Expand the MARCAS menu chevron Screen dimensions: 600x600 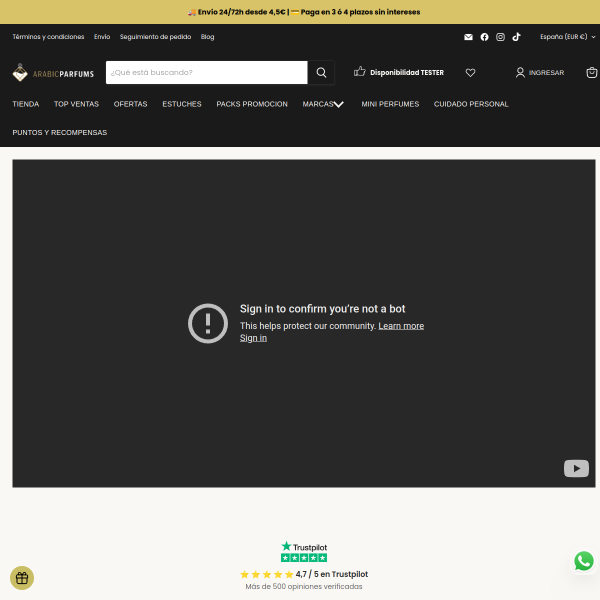[339, 104]
